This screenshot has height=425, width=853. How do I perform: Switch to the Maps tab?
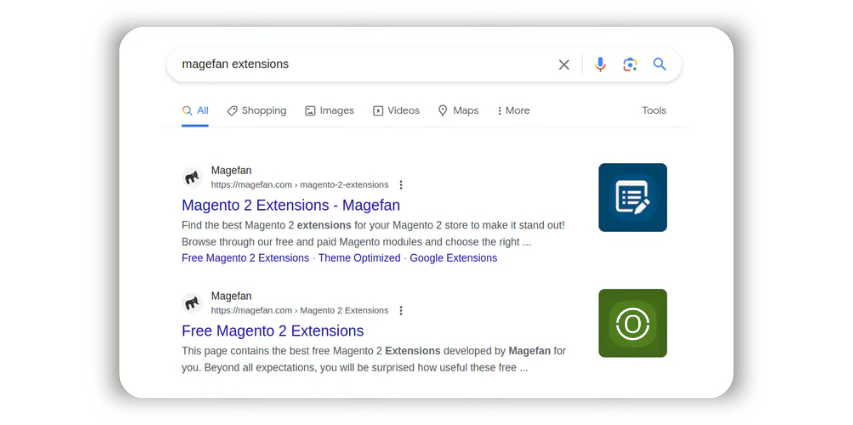pyautogui.click(x=458, y=110)
